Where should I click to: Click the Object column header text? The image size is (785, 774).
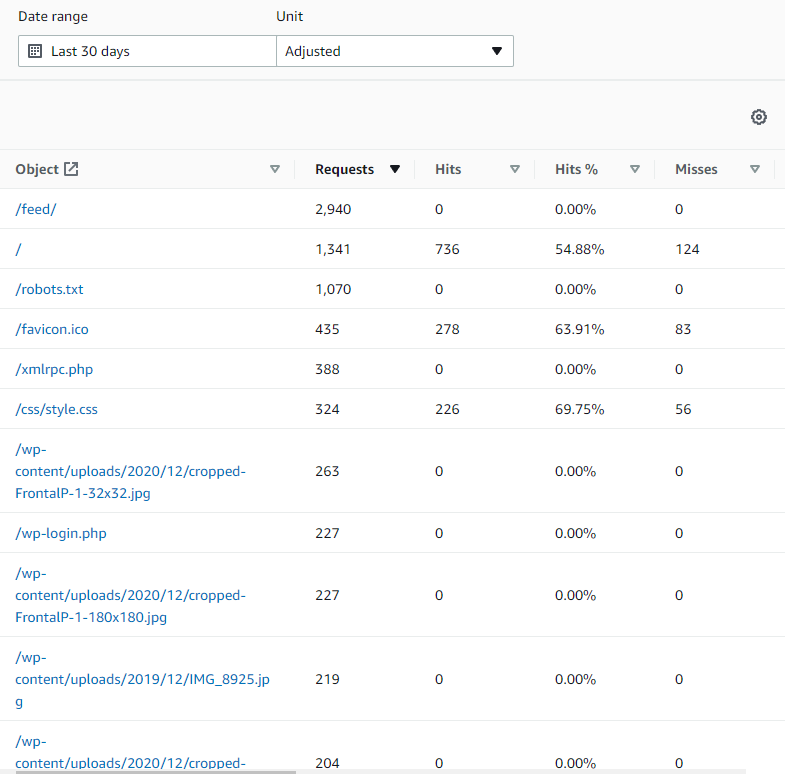click(37, 169)
